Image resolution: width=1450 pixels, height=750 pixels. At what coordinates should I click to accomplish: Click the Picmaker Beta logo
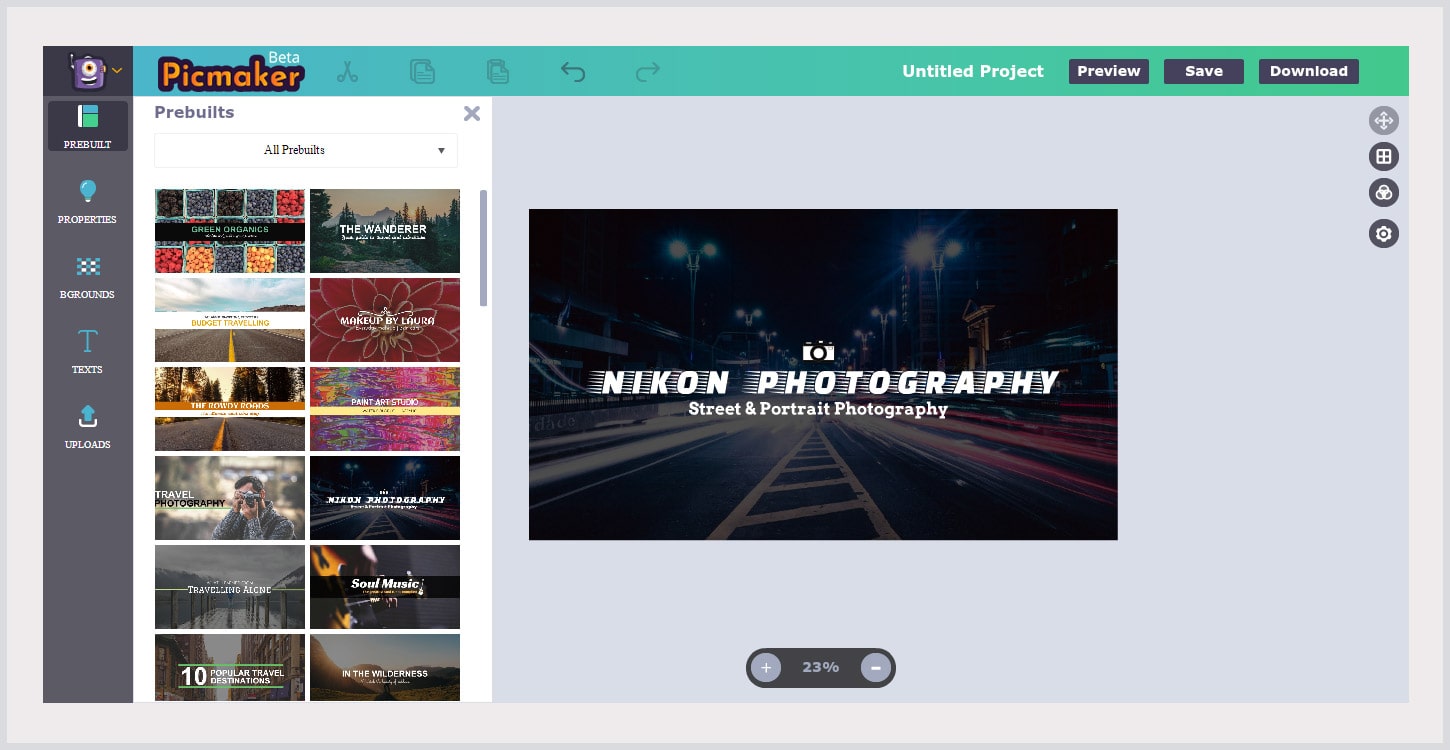click(231, 72)
